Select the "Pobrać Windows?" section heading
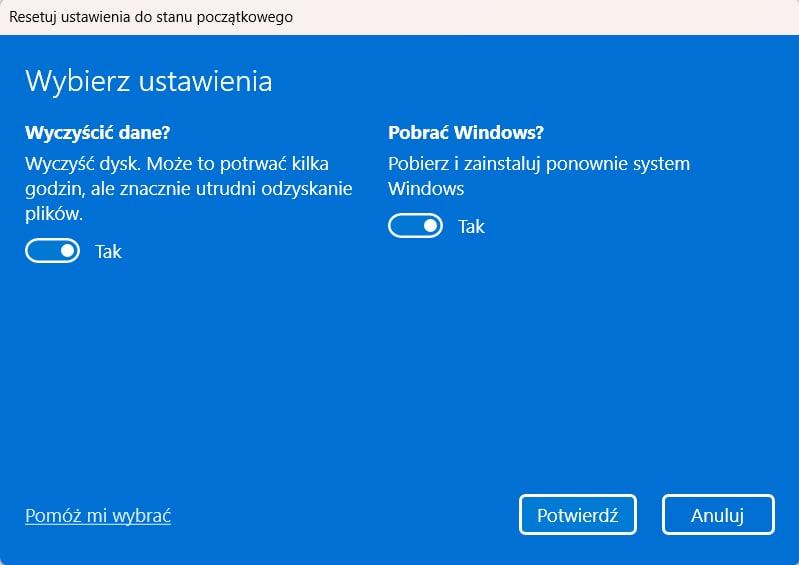This screenshot has width=799, height=565. (x=466, y=131)
